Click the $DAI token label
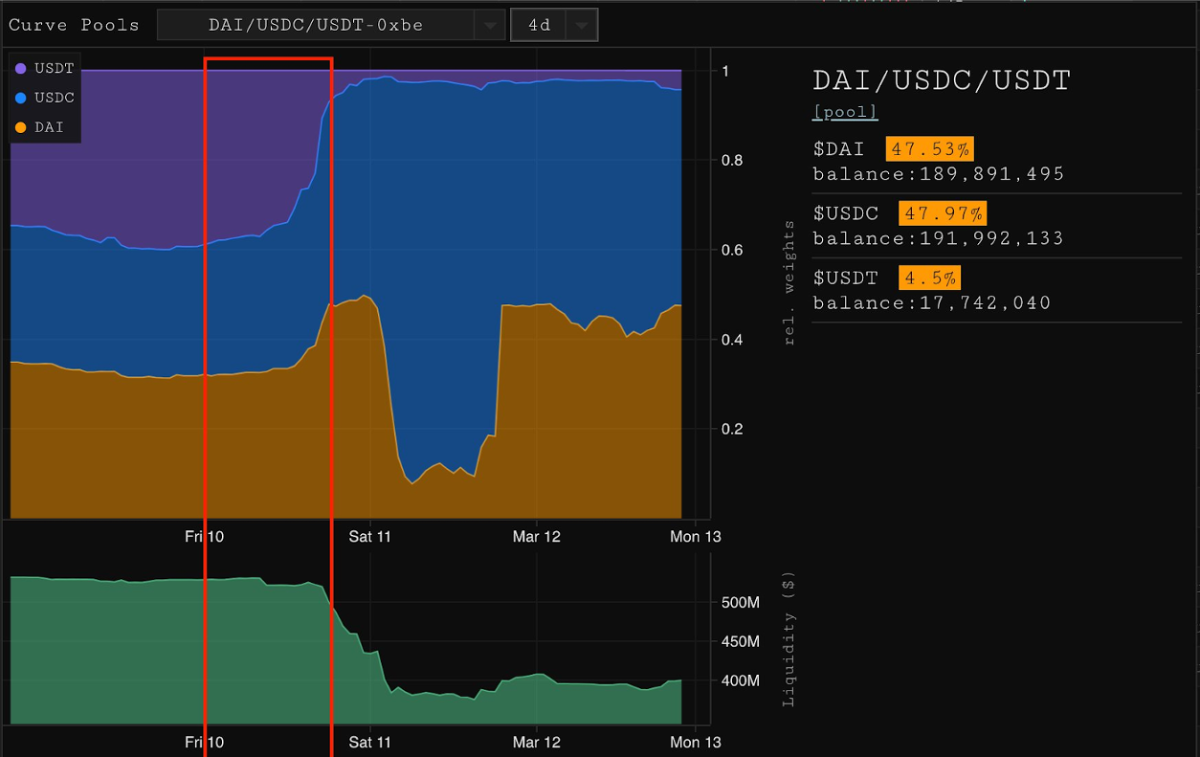Viewport: 1200px width, 757px height. 838,150
